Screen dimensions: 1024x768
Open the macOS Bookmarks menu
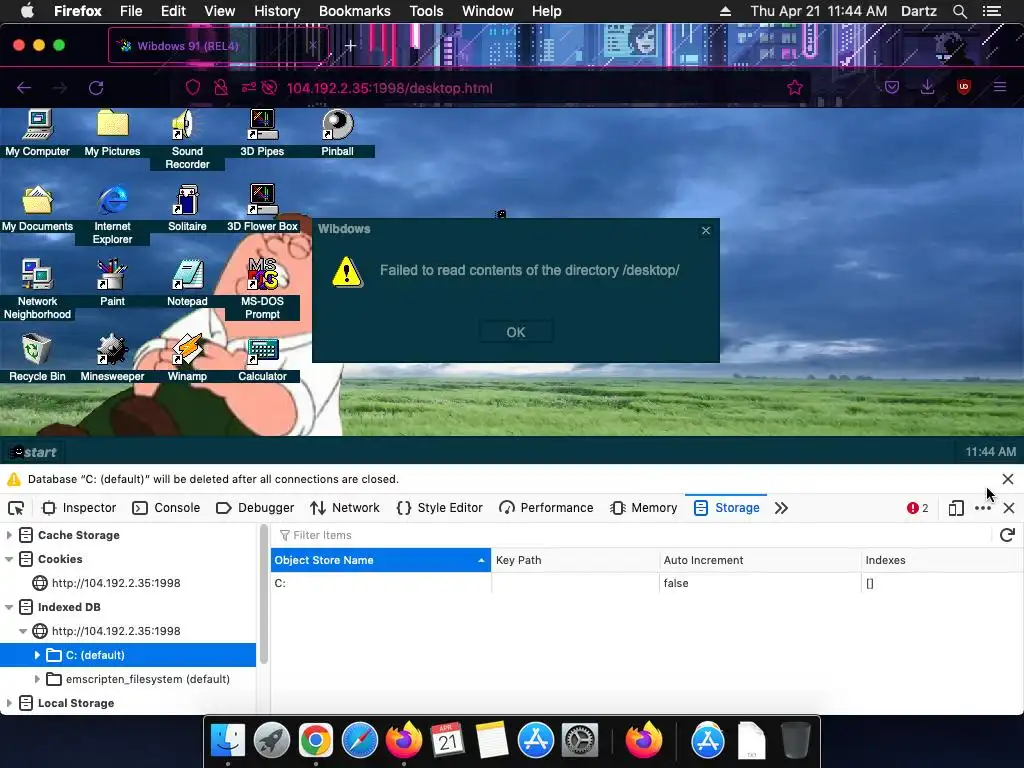tap(354, 11)
